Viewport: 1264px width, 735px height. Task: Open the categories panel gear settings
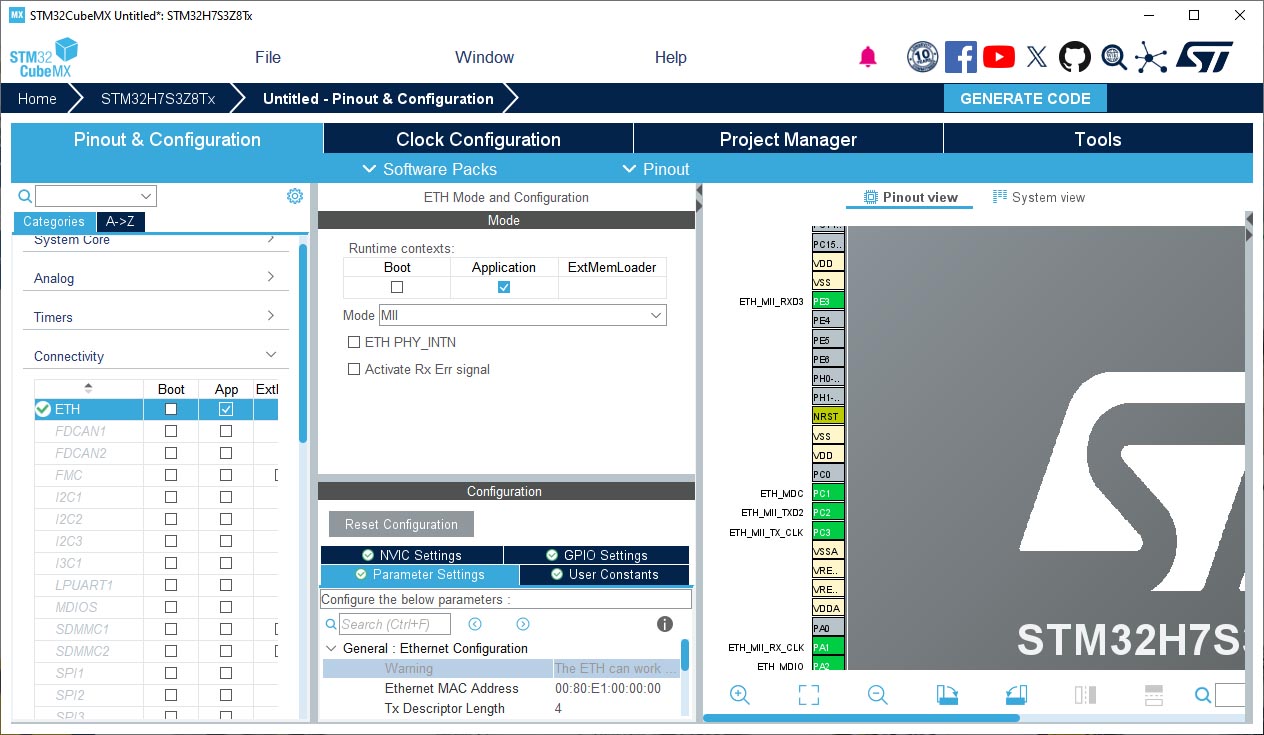295,196
